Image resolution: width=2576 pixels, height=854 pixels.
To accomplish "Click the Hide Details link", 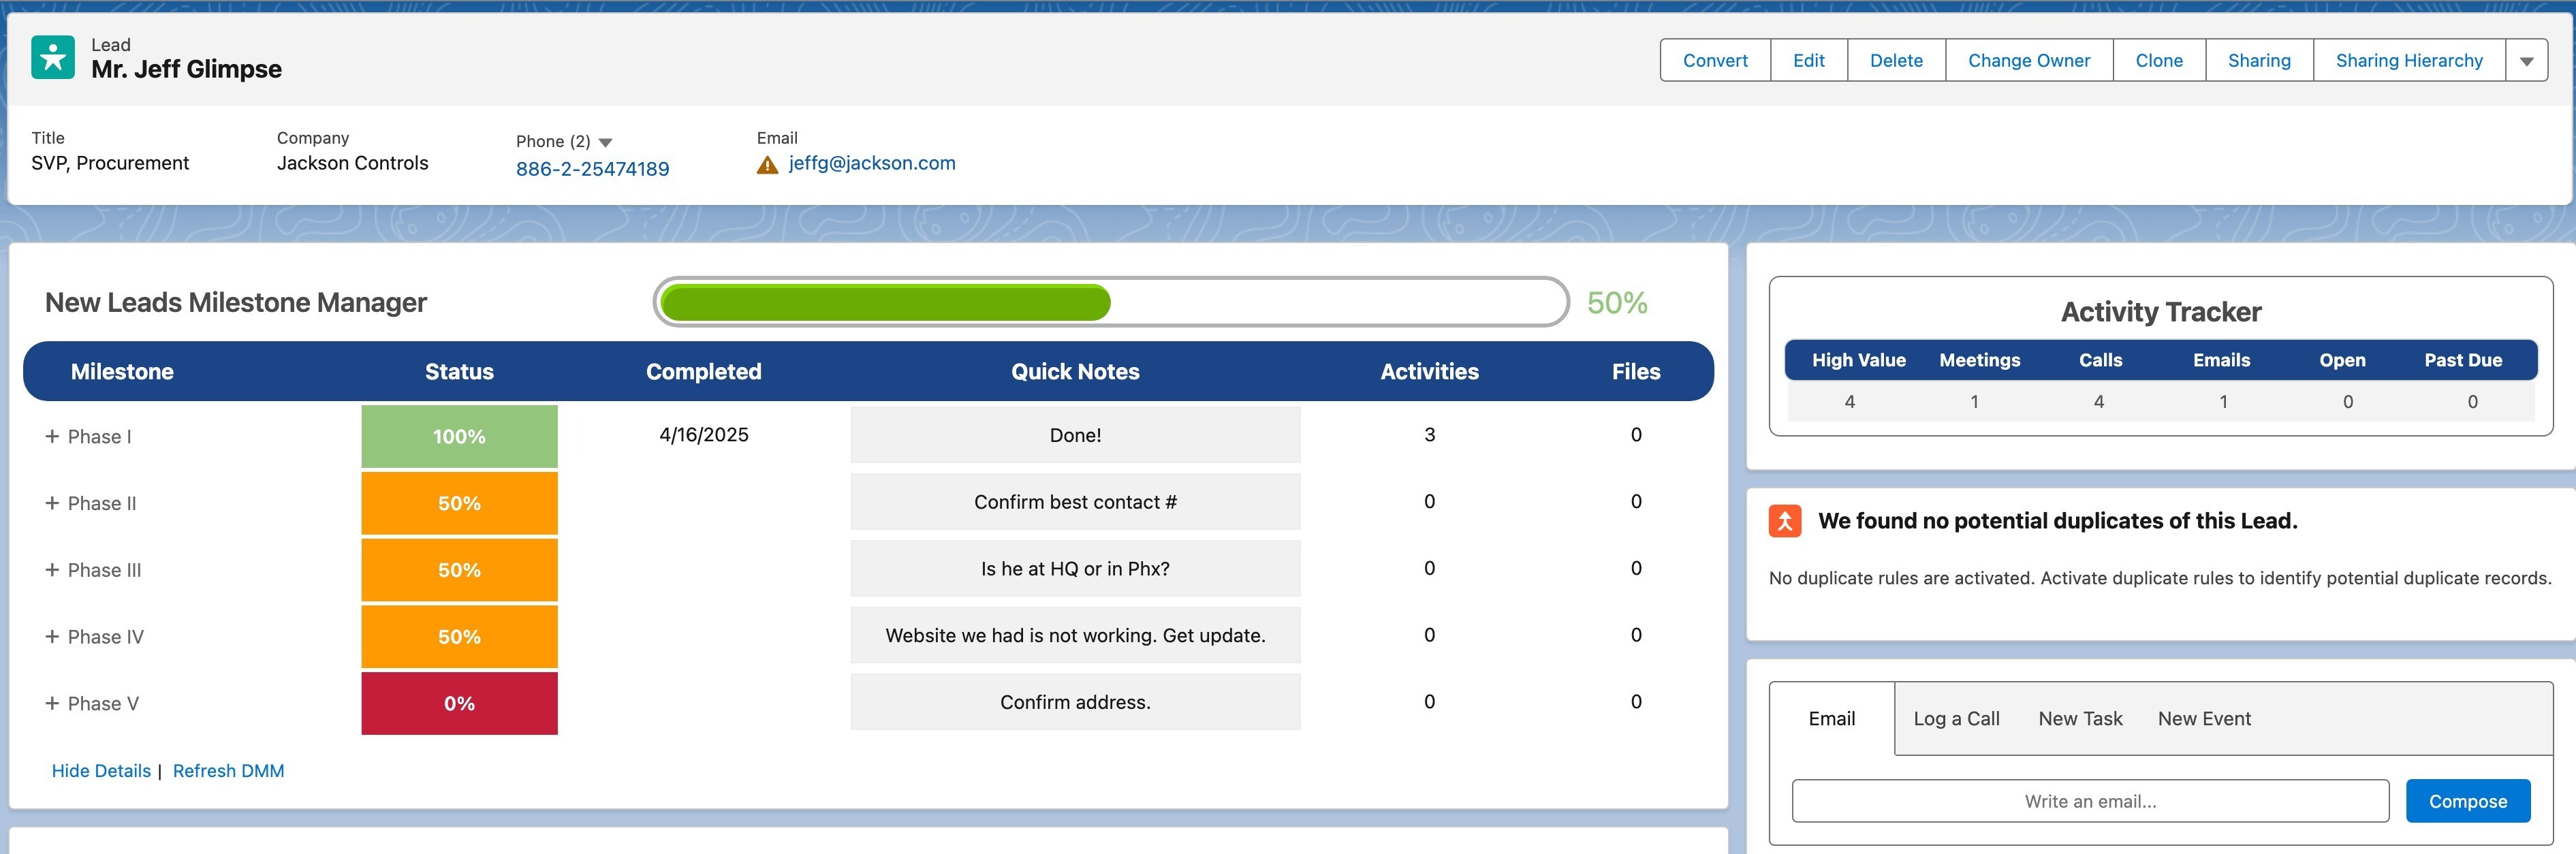I will point(101,771).
